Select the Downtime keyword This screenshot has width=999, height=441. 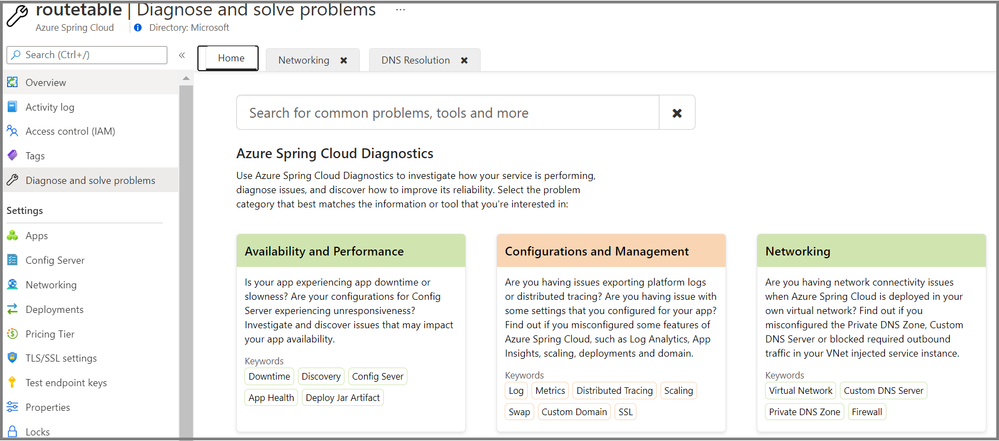[270, 377]
